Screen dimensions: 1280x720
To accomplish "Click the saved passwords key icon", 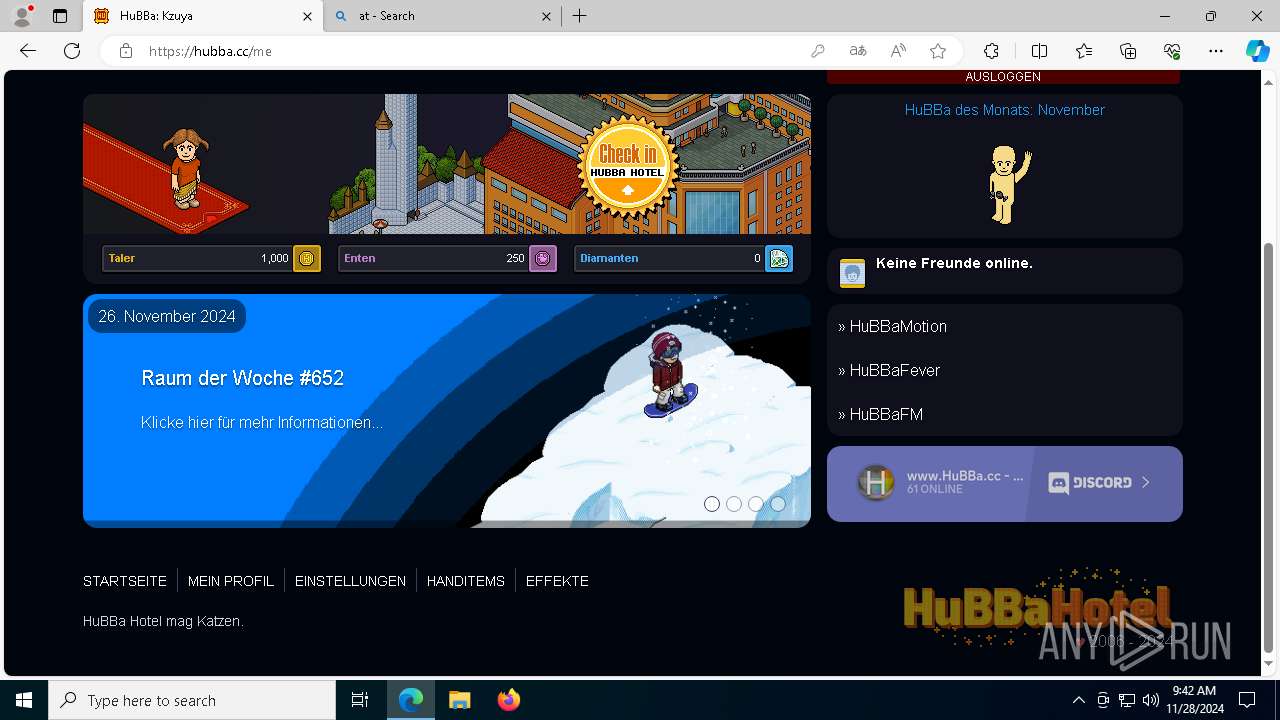I will [x=818, y=51].
